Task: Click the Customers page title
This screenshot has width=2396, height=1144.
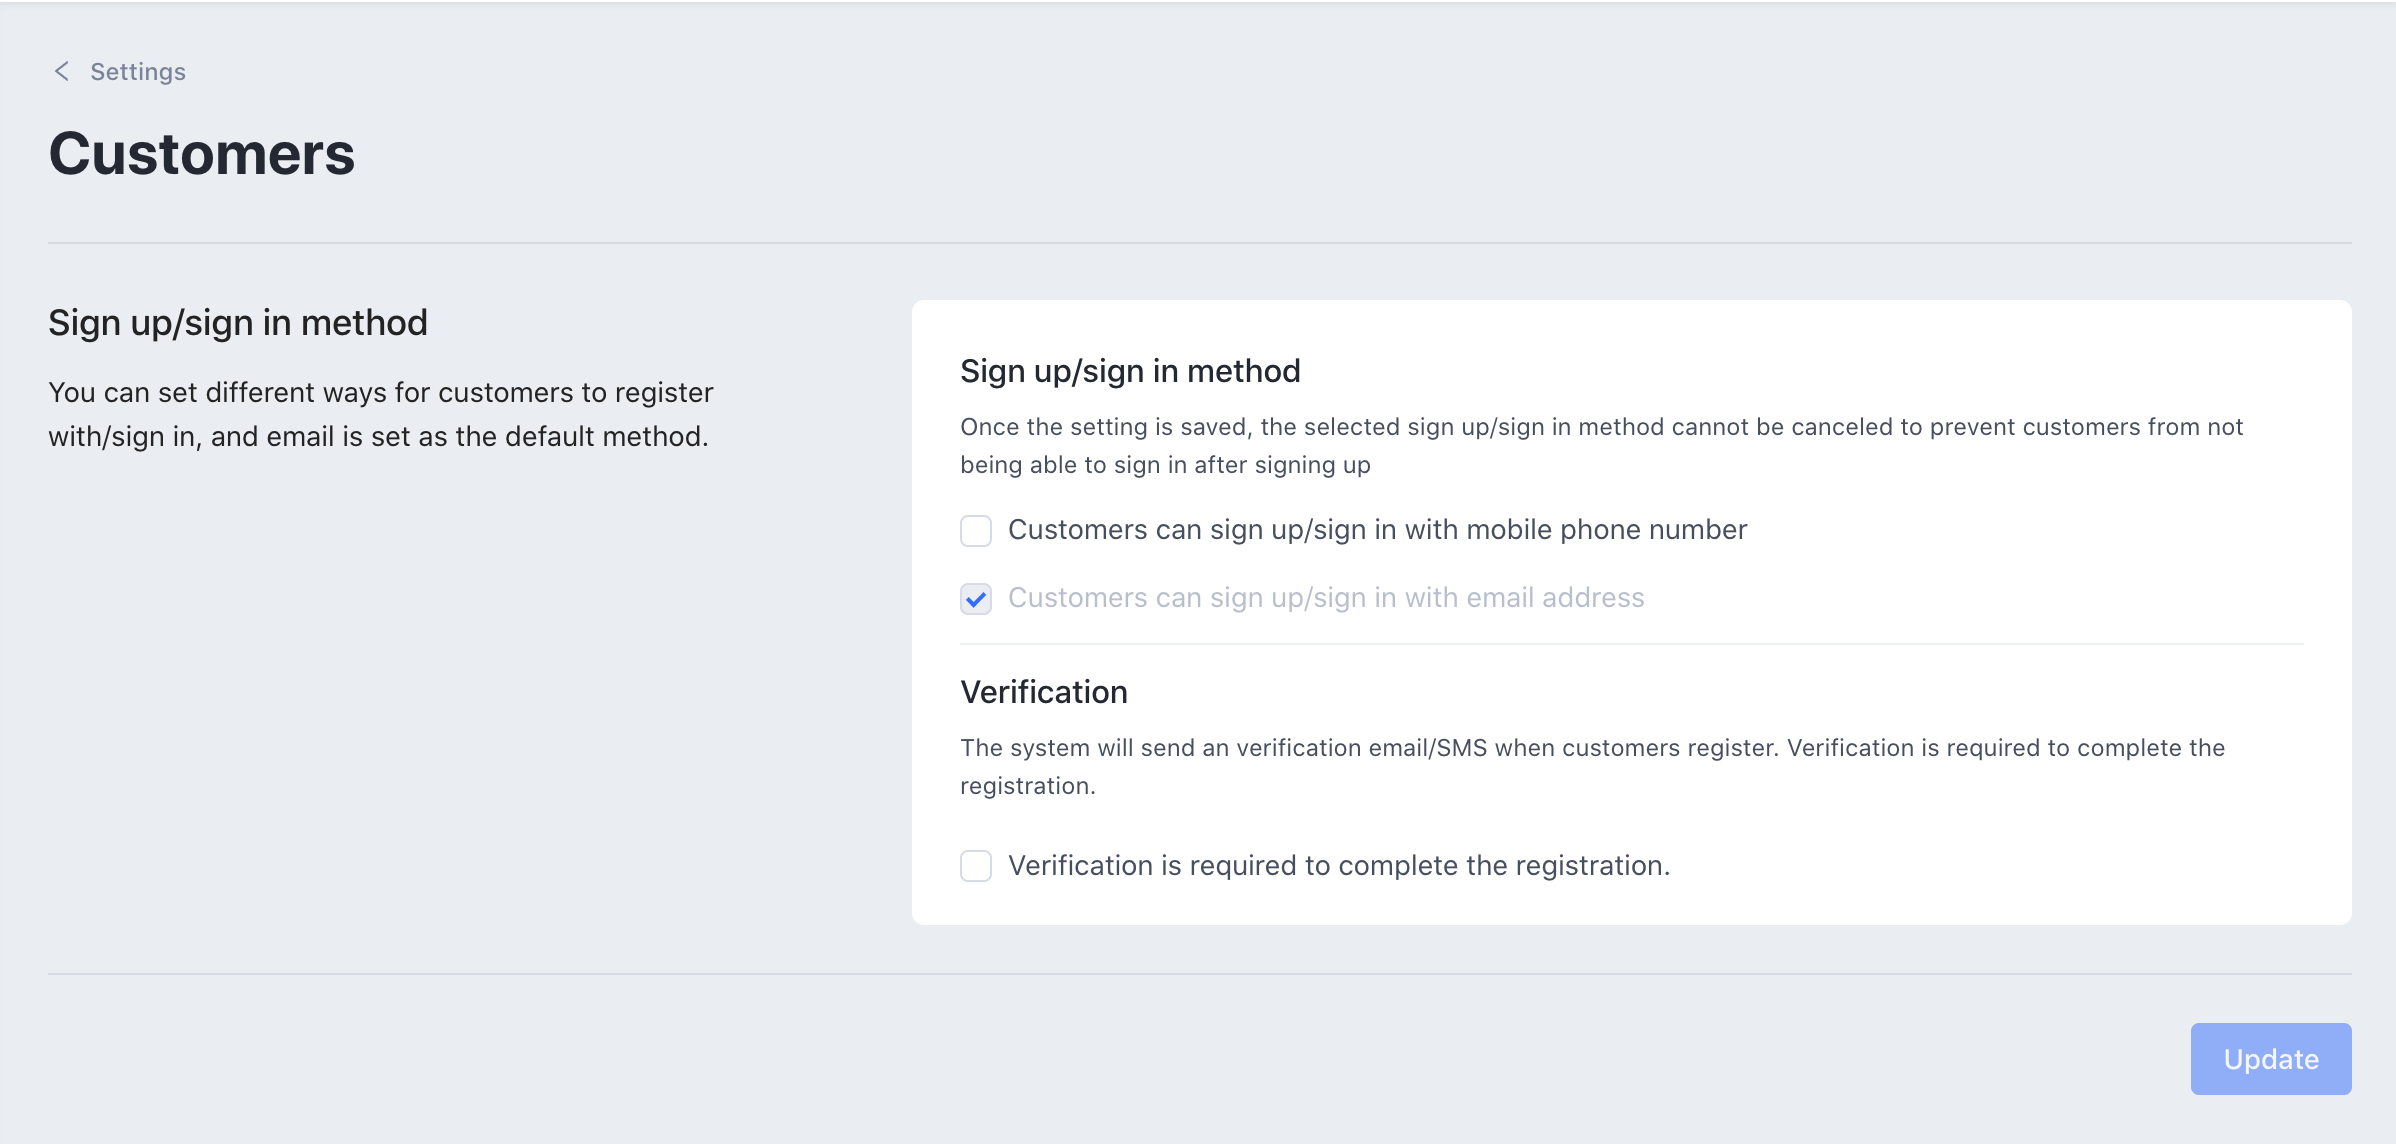Action: click(202, 154)
